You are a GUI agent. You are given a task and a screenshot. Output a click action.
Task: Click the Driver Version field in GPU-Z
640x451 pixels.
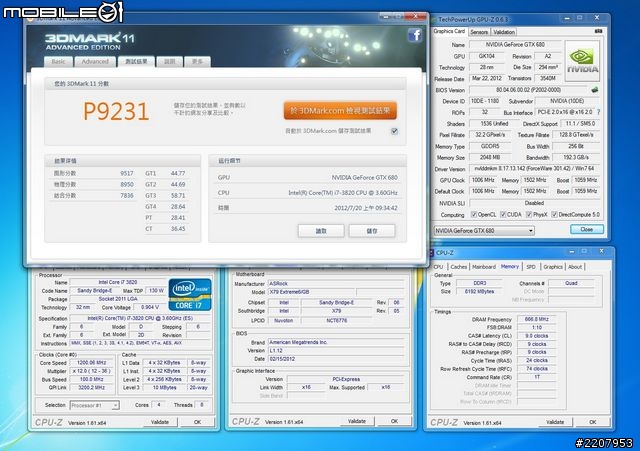click(x=534, y=168)
